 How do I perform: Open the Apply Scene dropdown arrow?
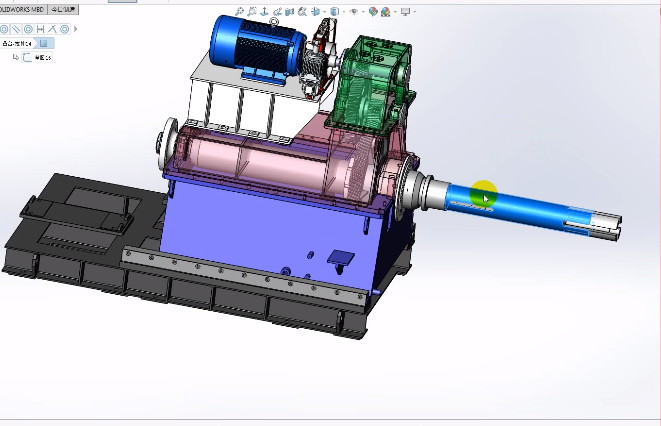tap(395, 12)
